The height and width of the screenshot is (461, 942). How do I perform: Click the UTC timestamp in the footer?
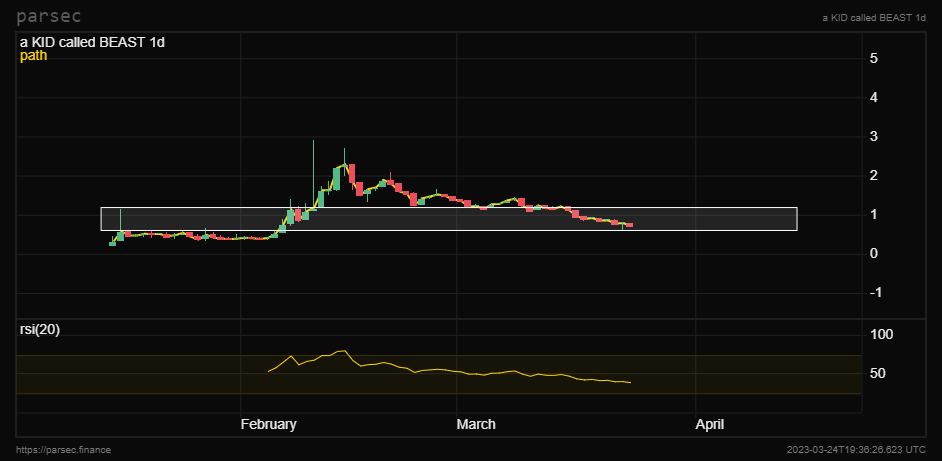856,450
